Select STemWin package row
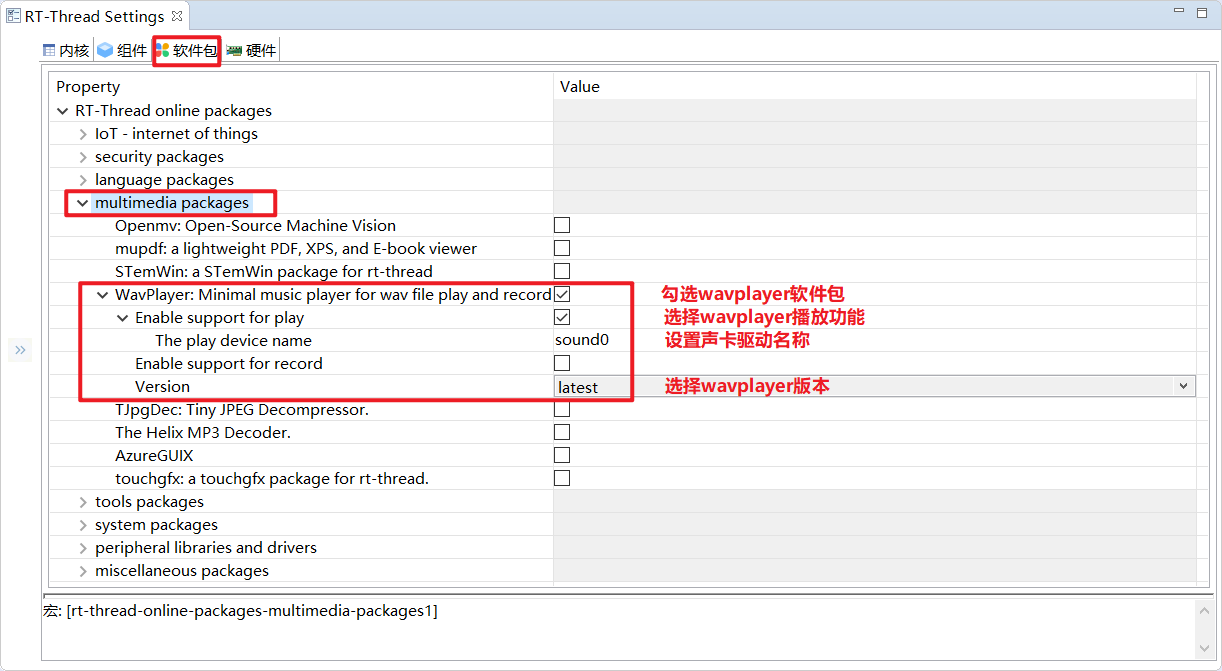Viewport: 1222px width, 671px height. [x=274, y=272]
